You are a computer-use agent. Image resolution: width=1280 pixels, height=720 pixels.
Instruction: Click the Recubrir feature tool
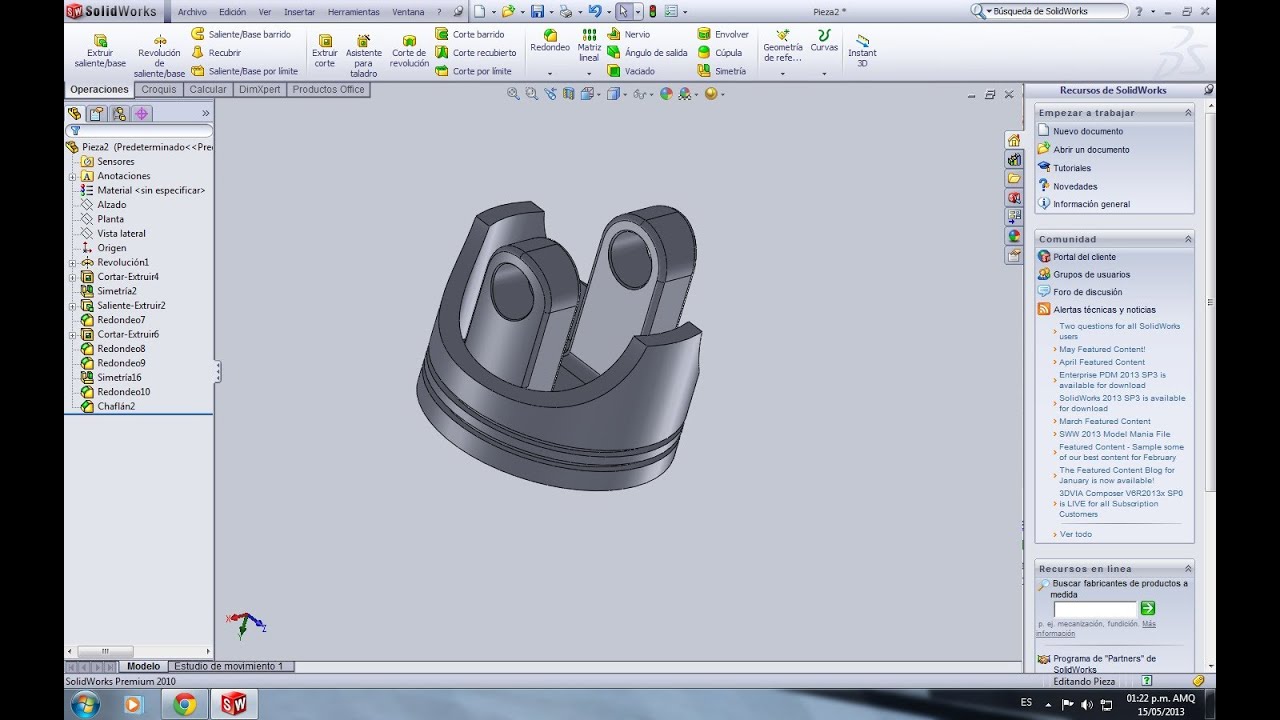coord(216,52)
